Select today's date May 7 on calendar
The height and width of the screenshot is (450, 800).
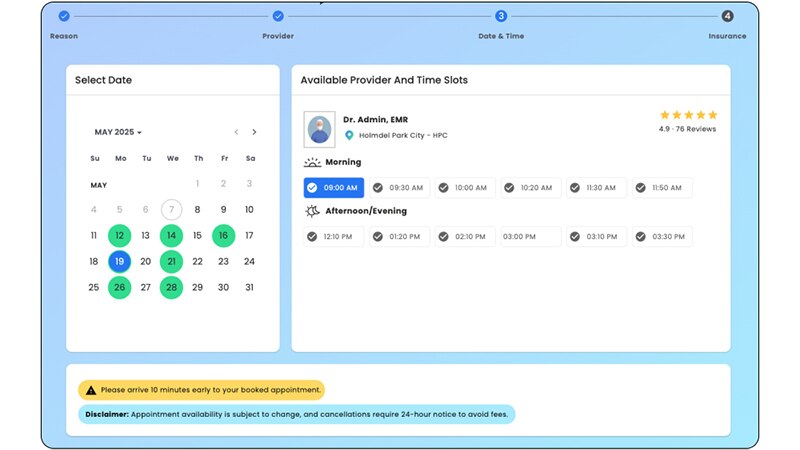coord(171,210)
